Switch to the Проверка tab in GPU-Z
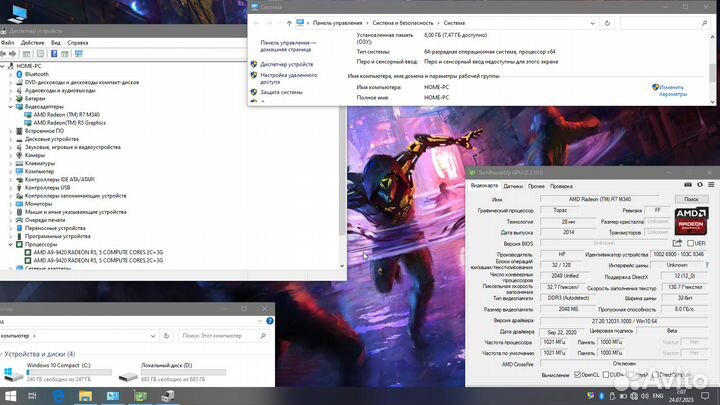720x405 pixels. point(561,186)
